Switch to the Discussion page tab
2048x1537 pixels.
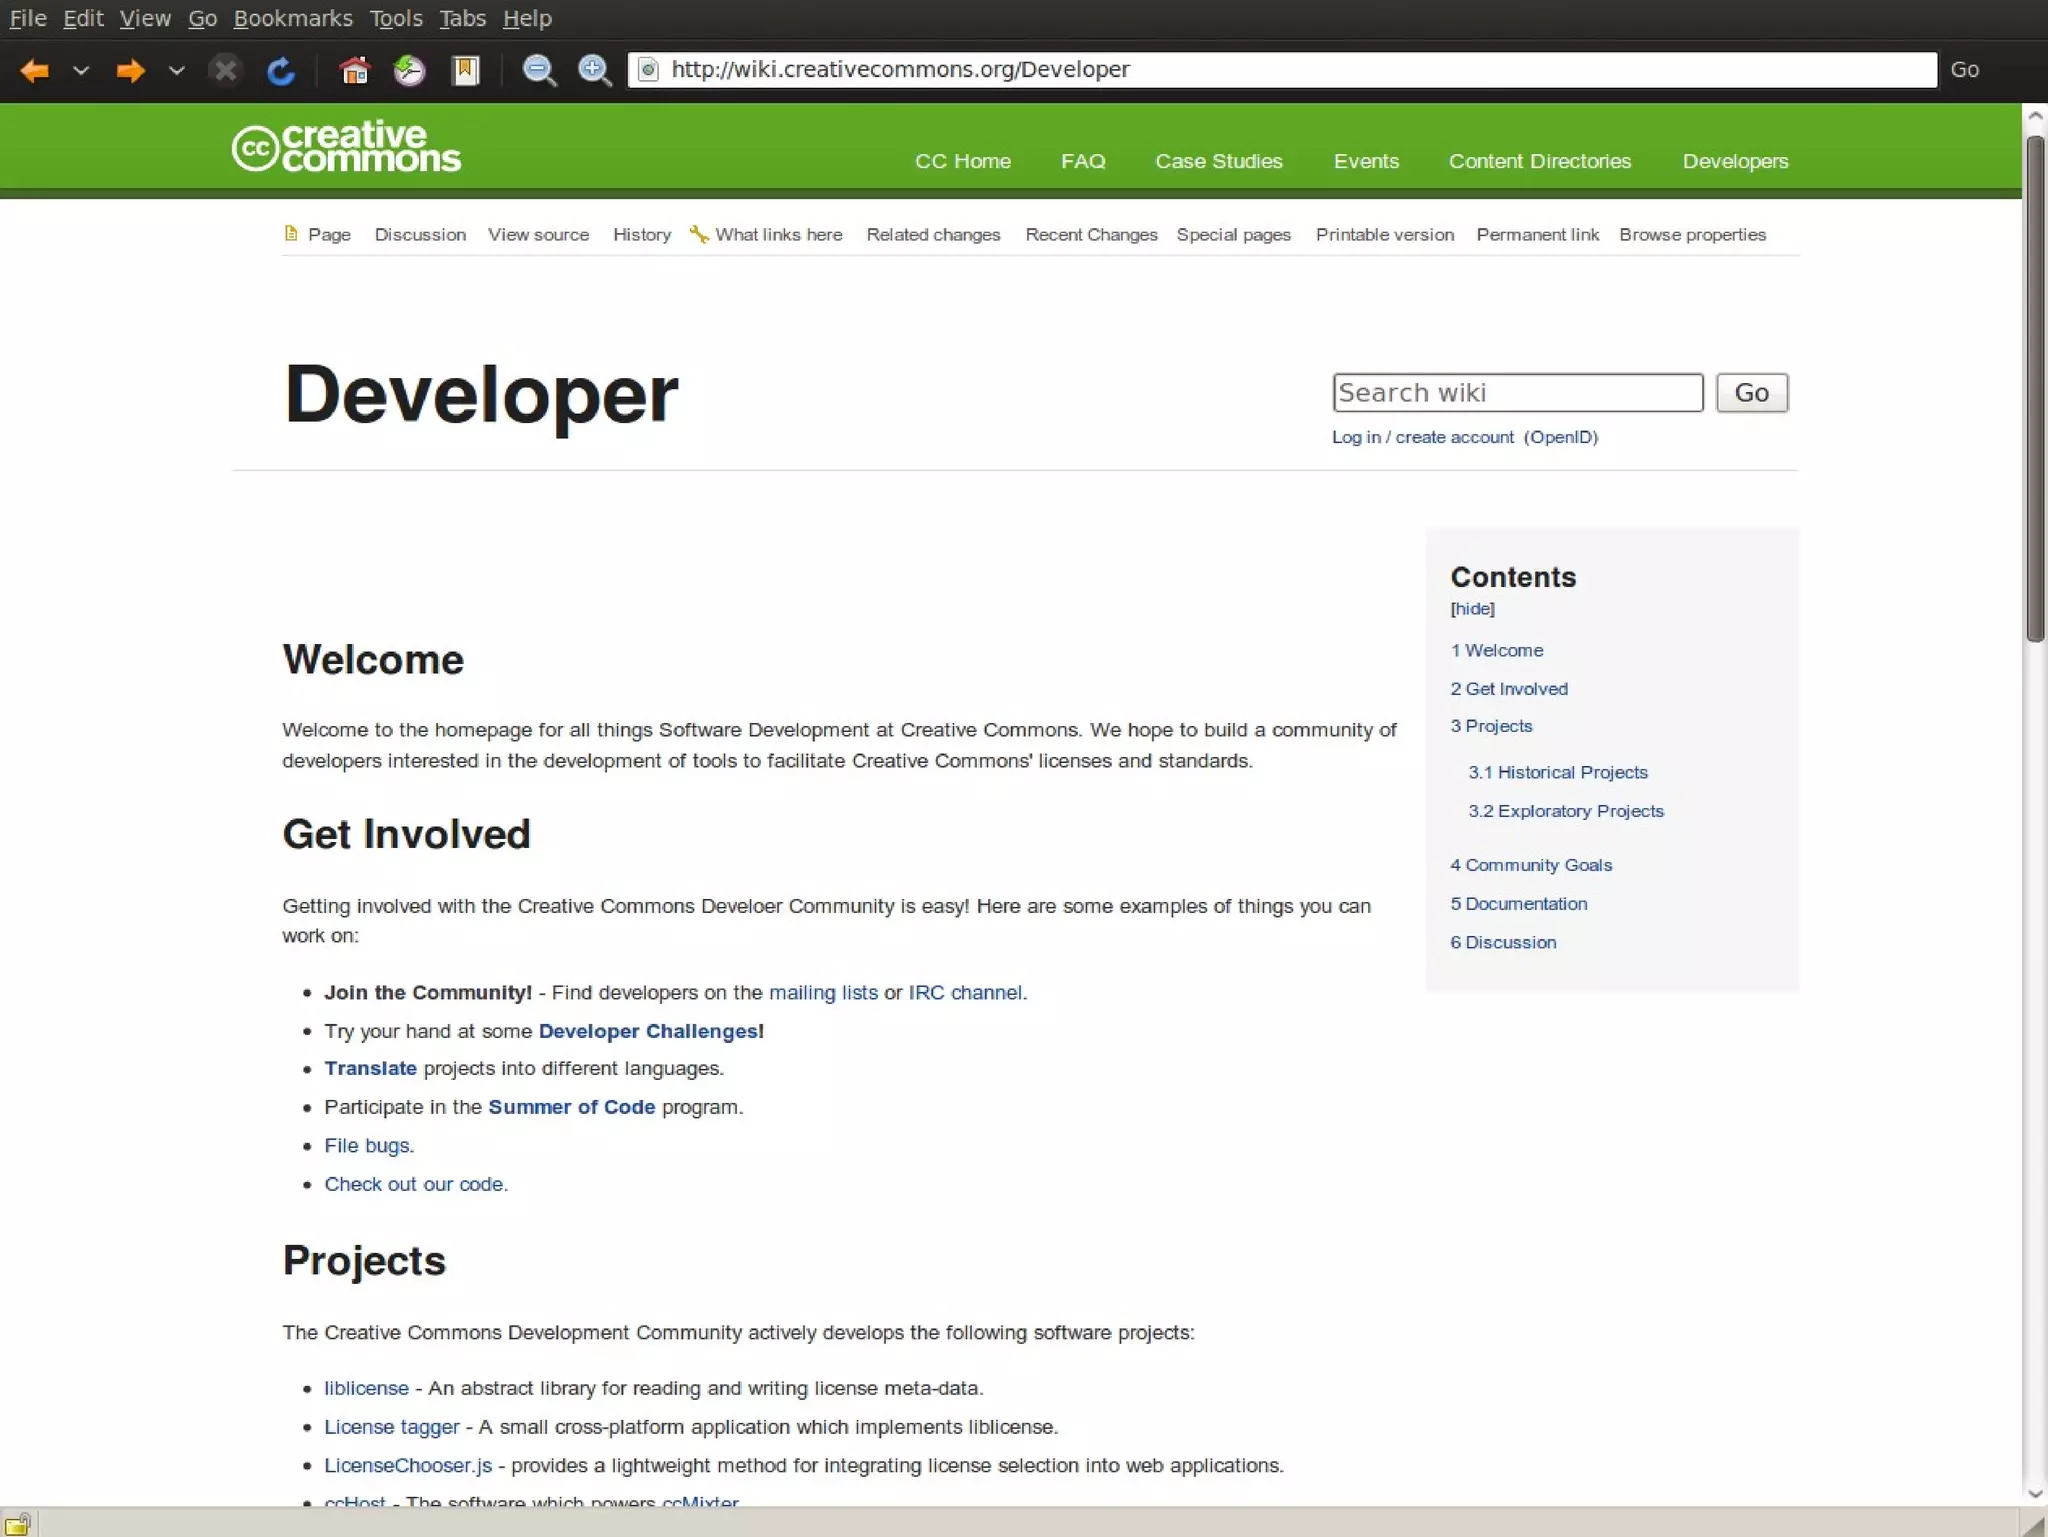pos(420,234)
